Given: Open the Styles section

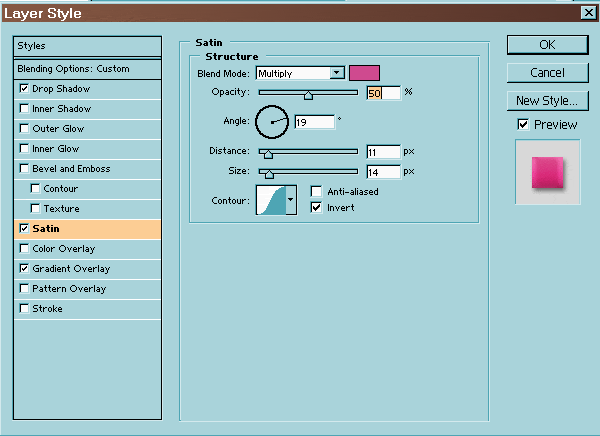Looking at the screenshot, I should (x=87, y=46).
